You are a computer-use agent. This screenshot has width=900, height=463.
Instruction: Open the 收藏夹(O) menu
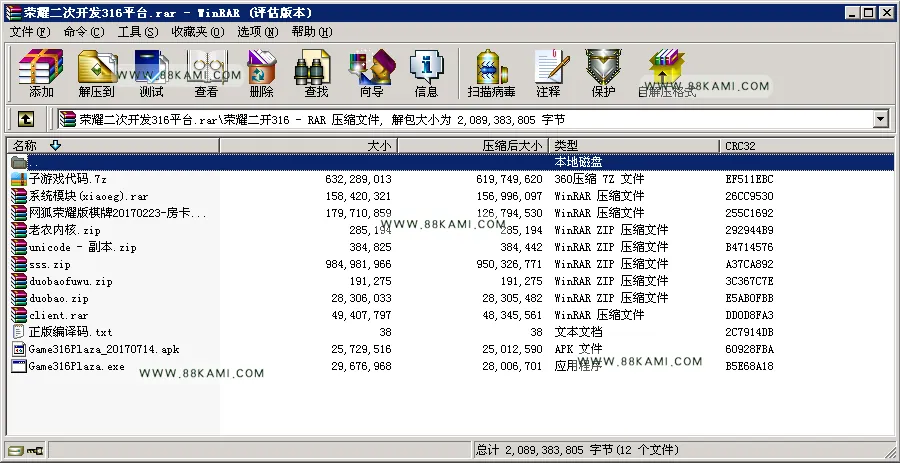point(198,32)
